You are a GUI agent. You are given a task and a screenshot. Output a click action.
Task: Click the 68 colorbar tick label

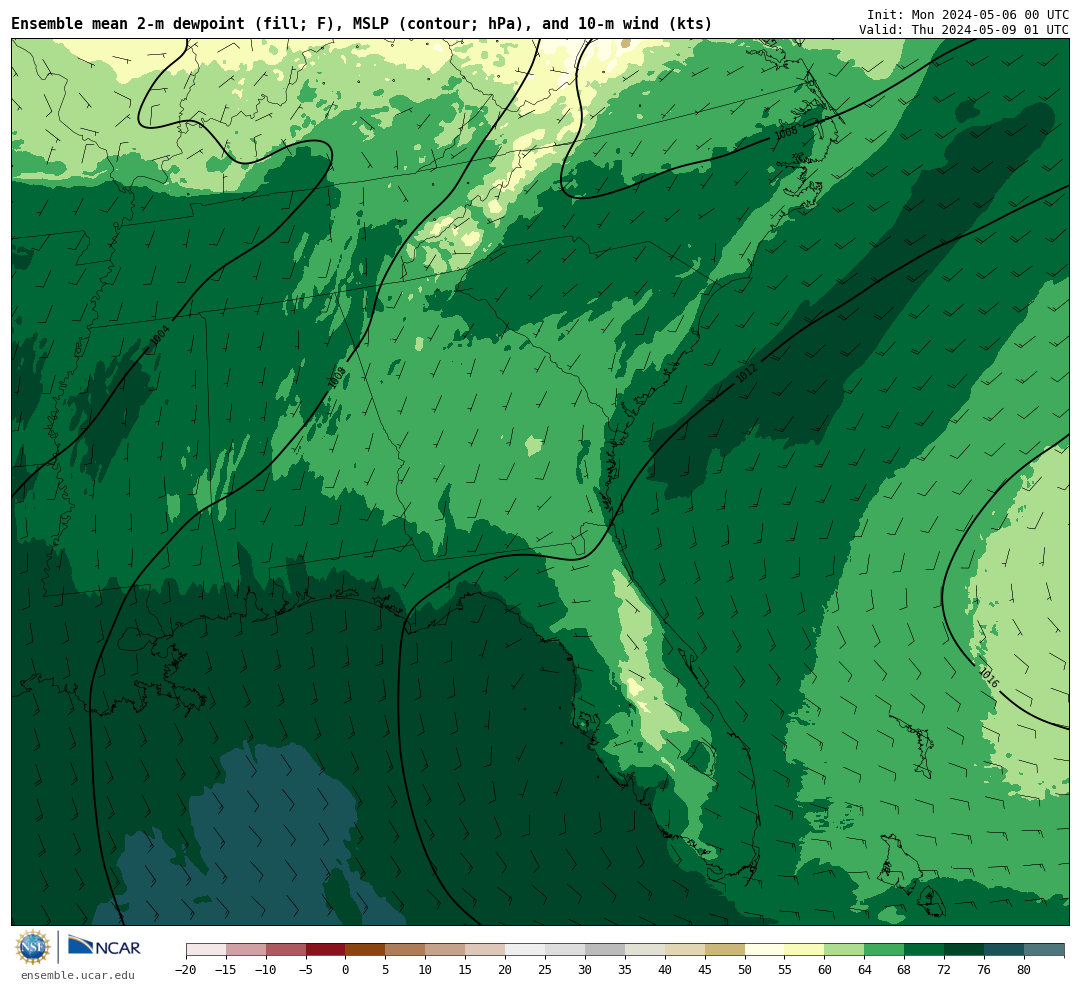[x=905, y=970]
